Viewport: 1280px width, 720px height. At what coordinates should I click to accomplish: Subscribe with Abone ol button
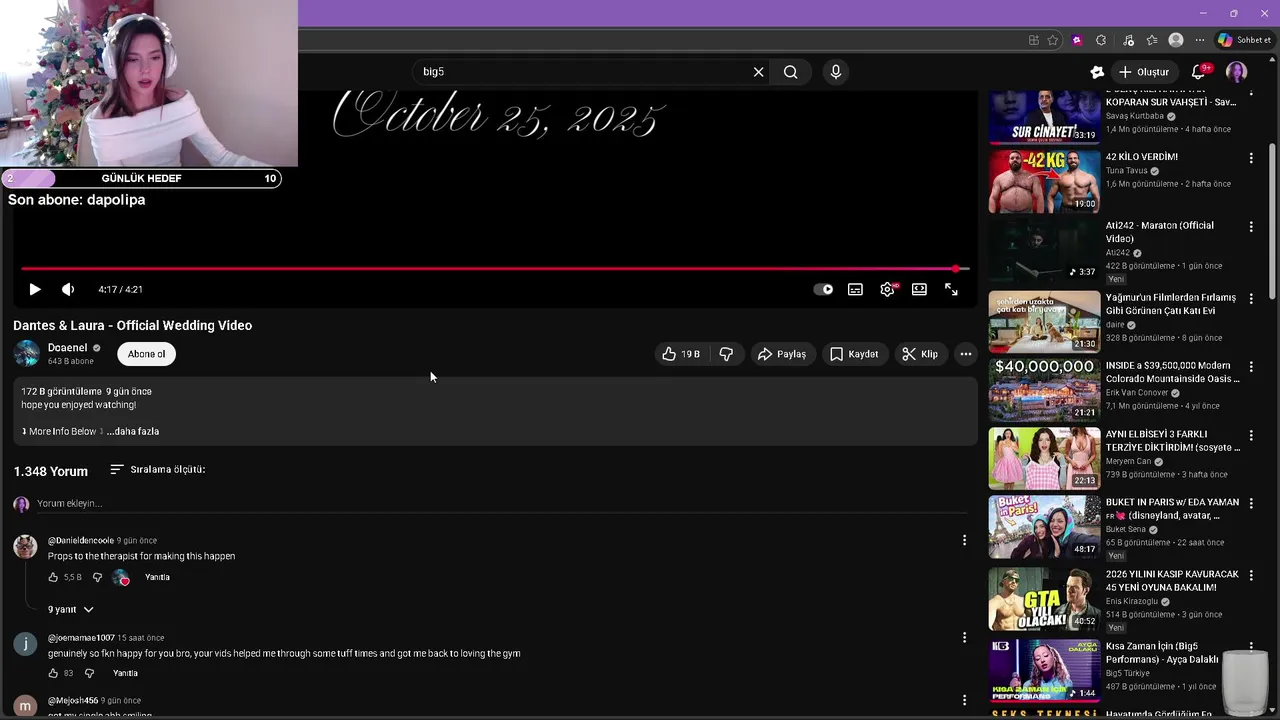[x=146, y=354]
